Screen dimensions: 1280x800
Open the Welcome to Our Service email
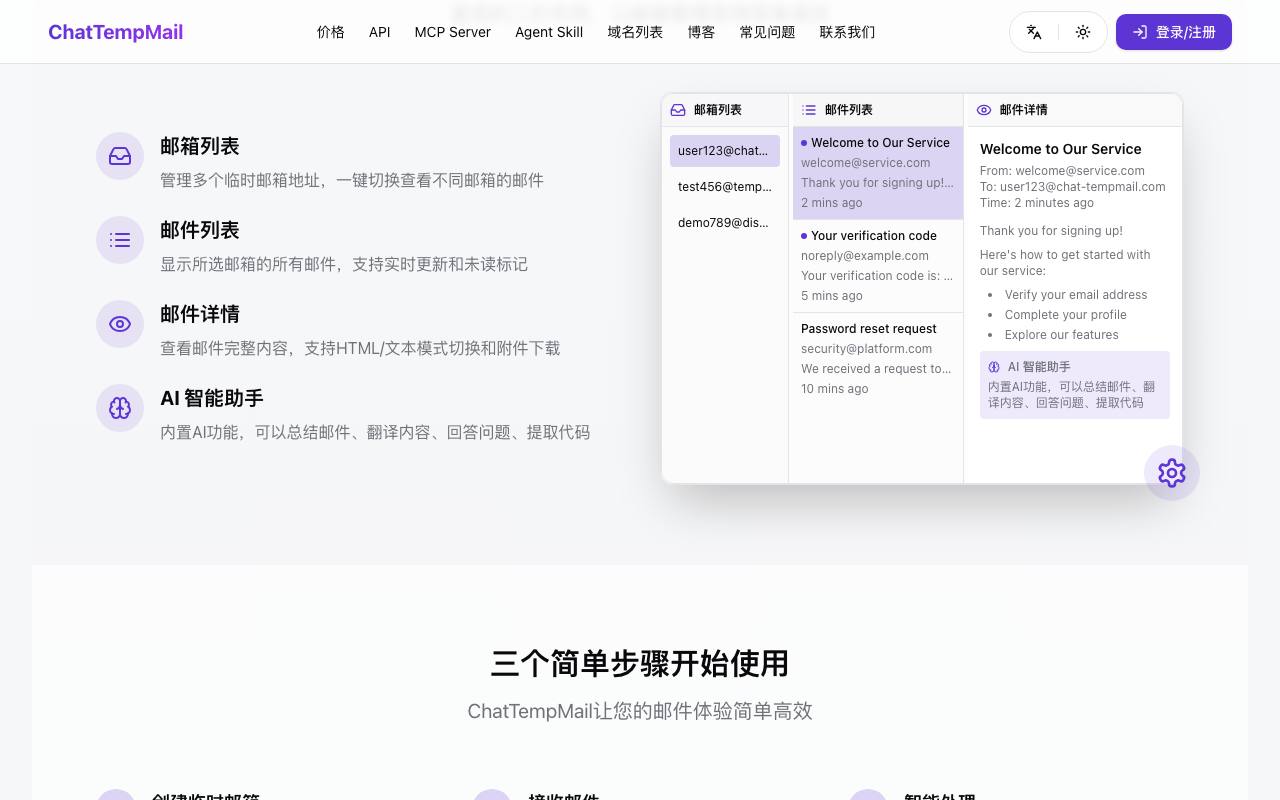pos(878,173)
